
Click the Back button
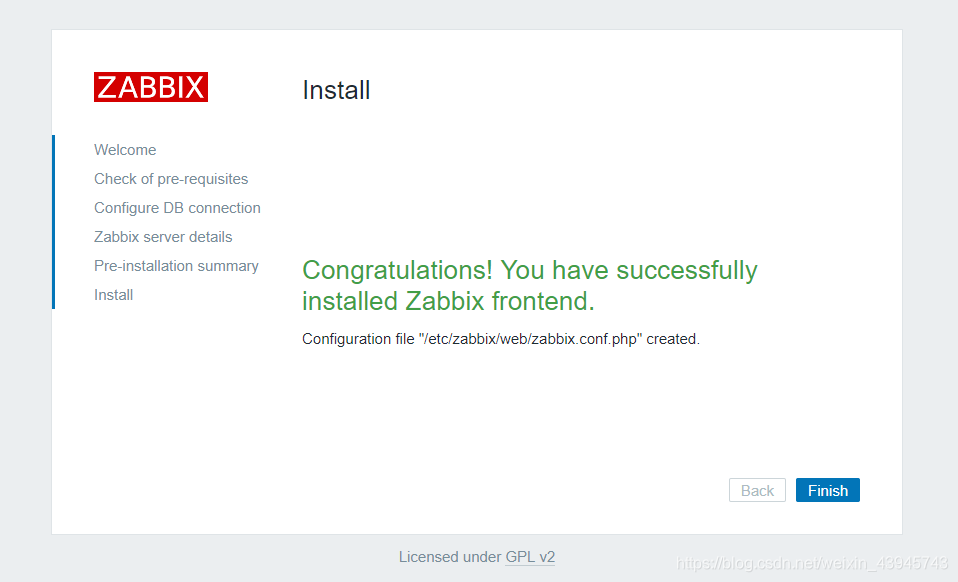click(757, 490)
